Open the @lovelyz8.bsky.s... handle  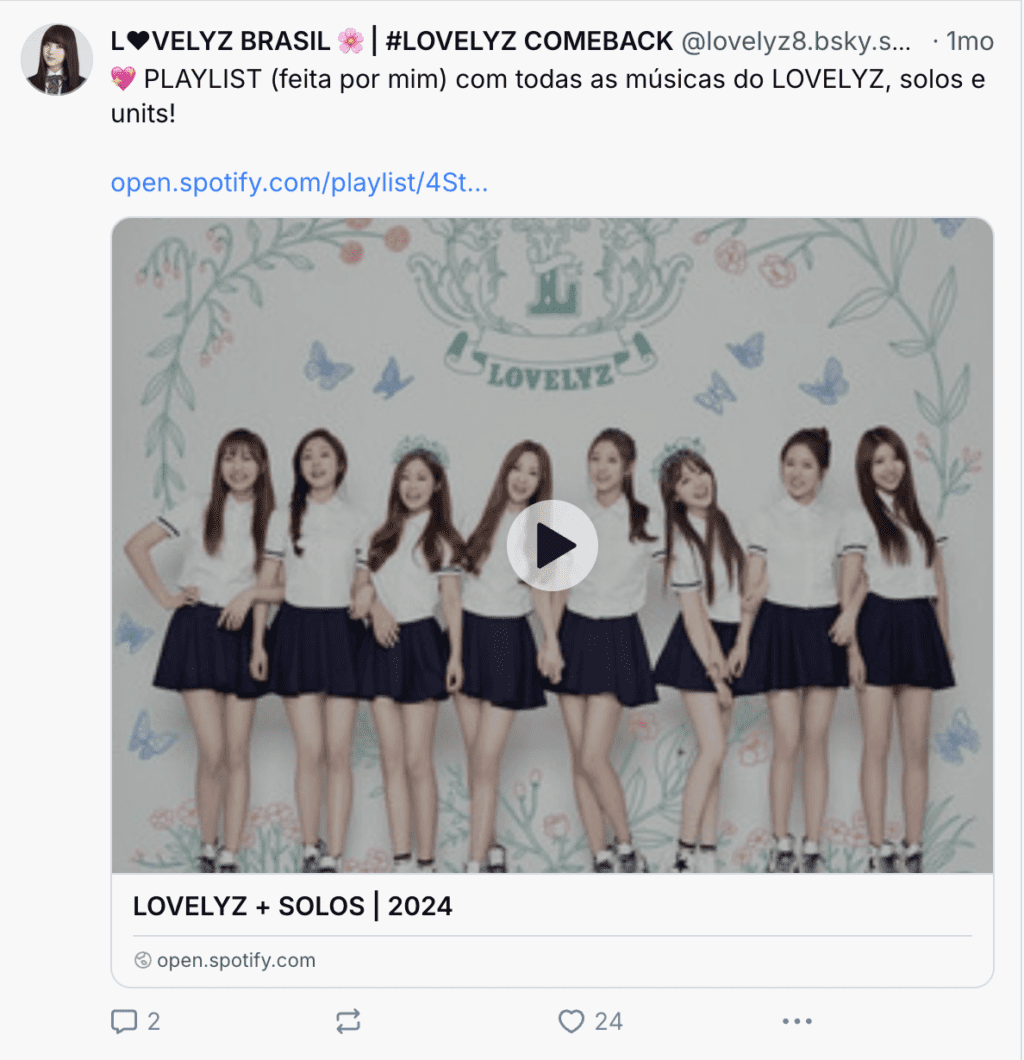pos(796,41)
